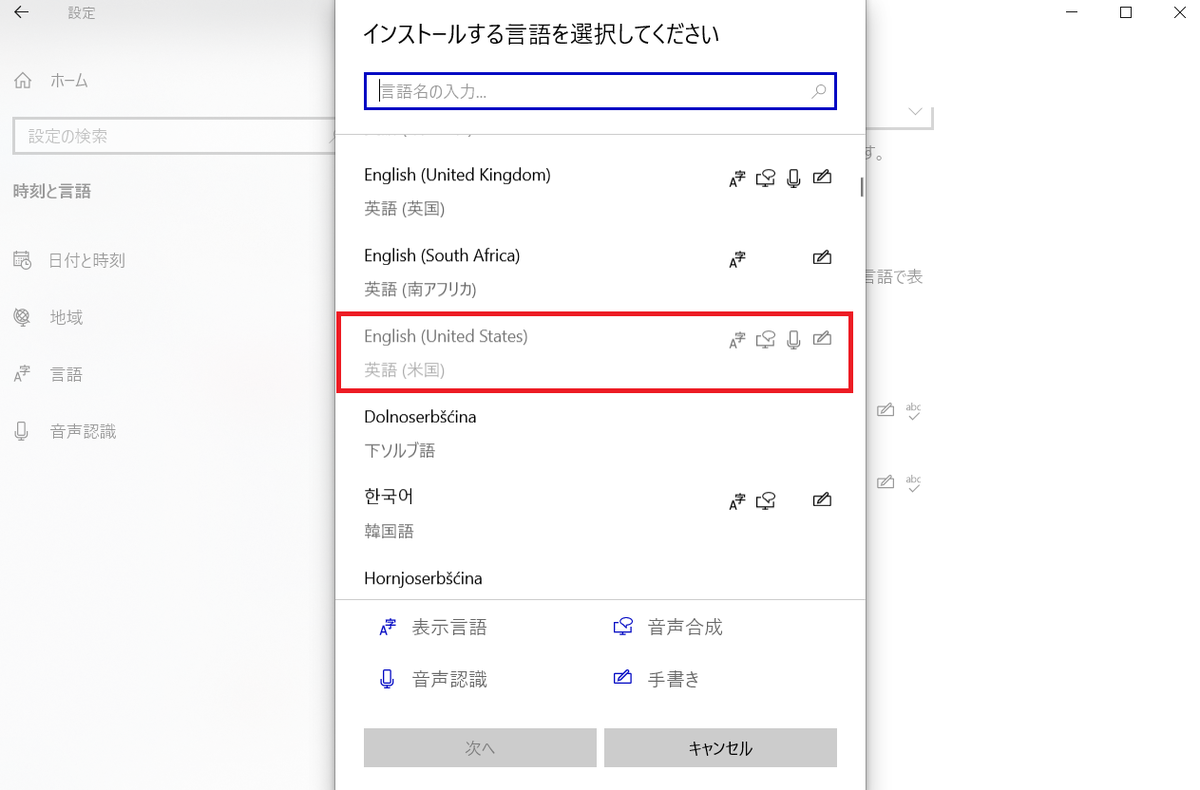Select English (South Africa) language entry
The width and height of the screenshot is (1200, 790).
(600, 273)
